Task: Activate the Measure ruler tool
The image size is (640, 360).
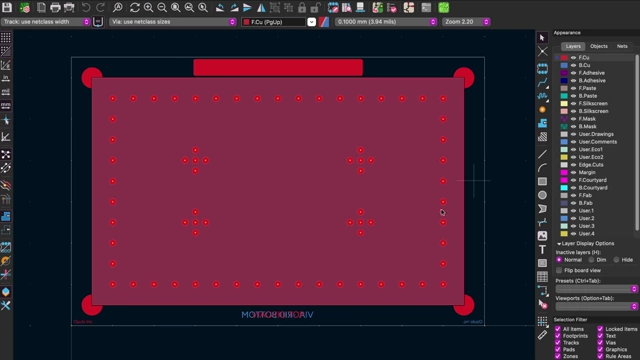Action: (542, 335)
